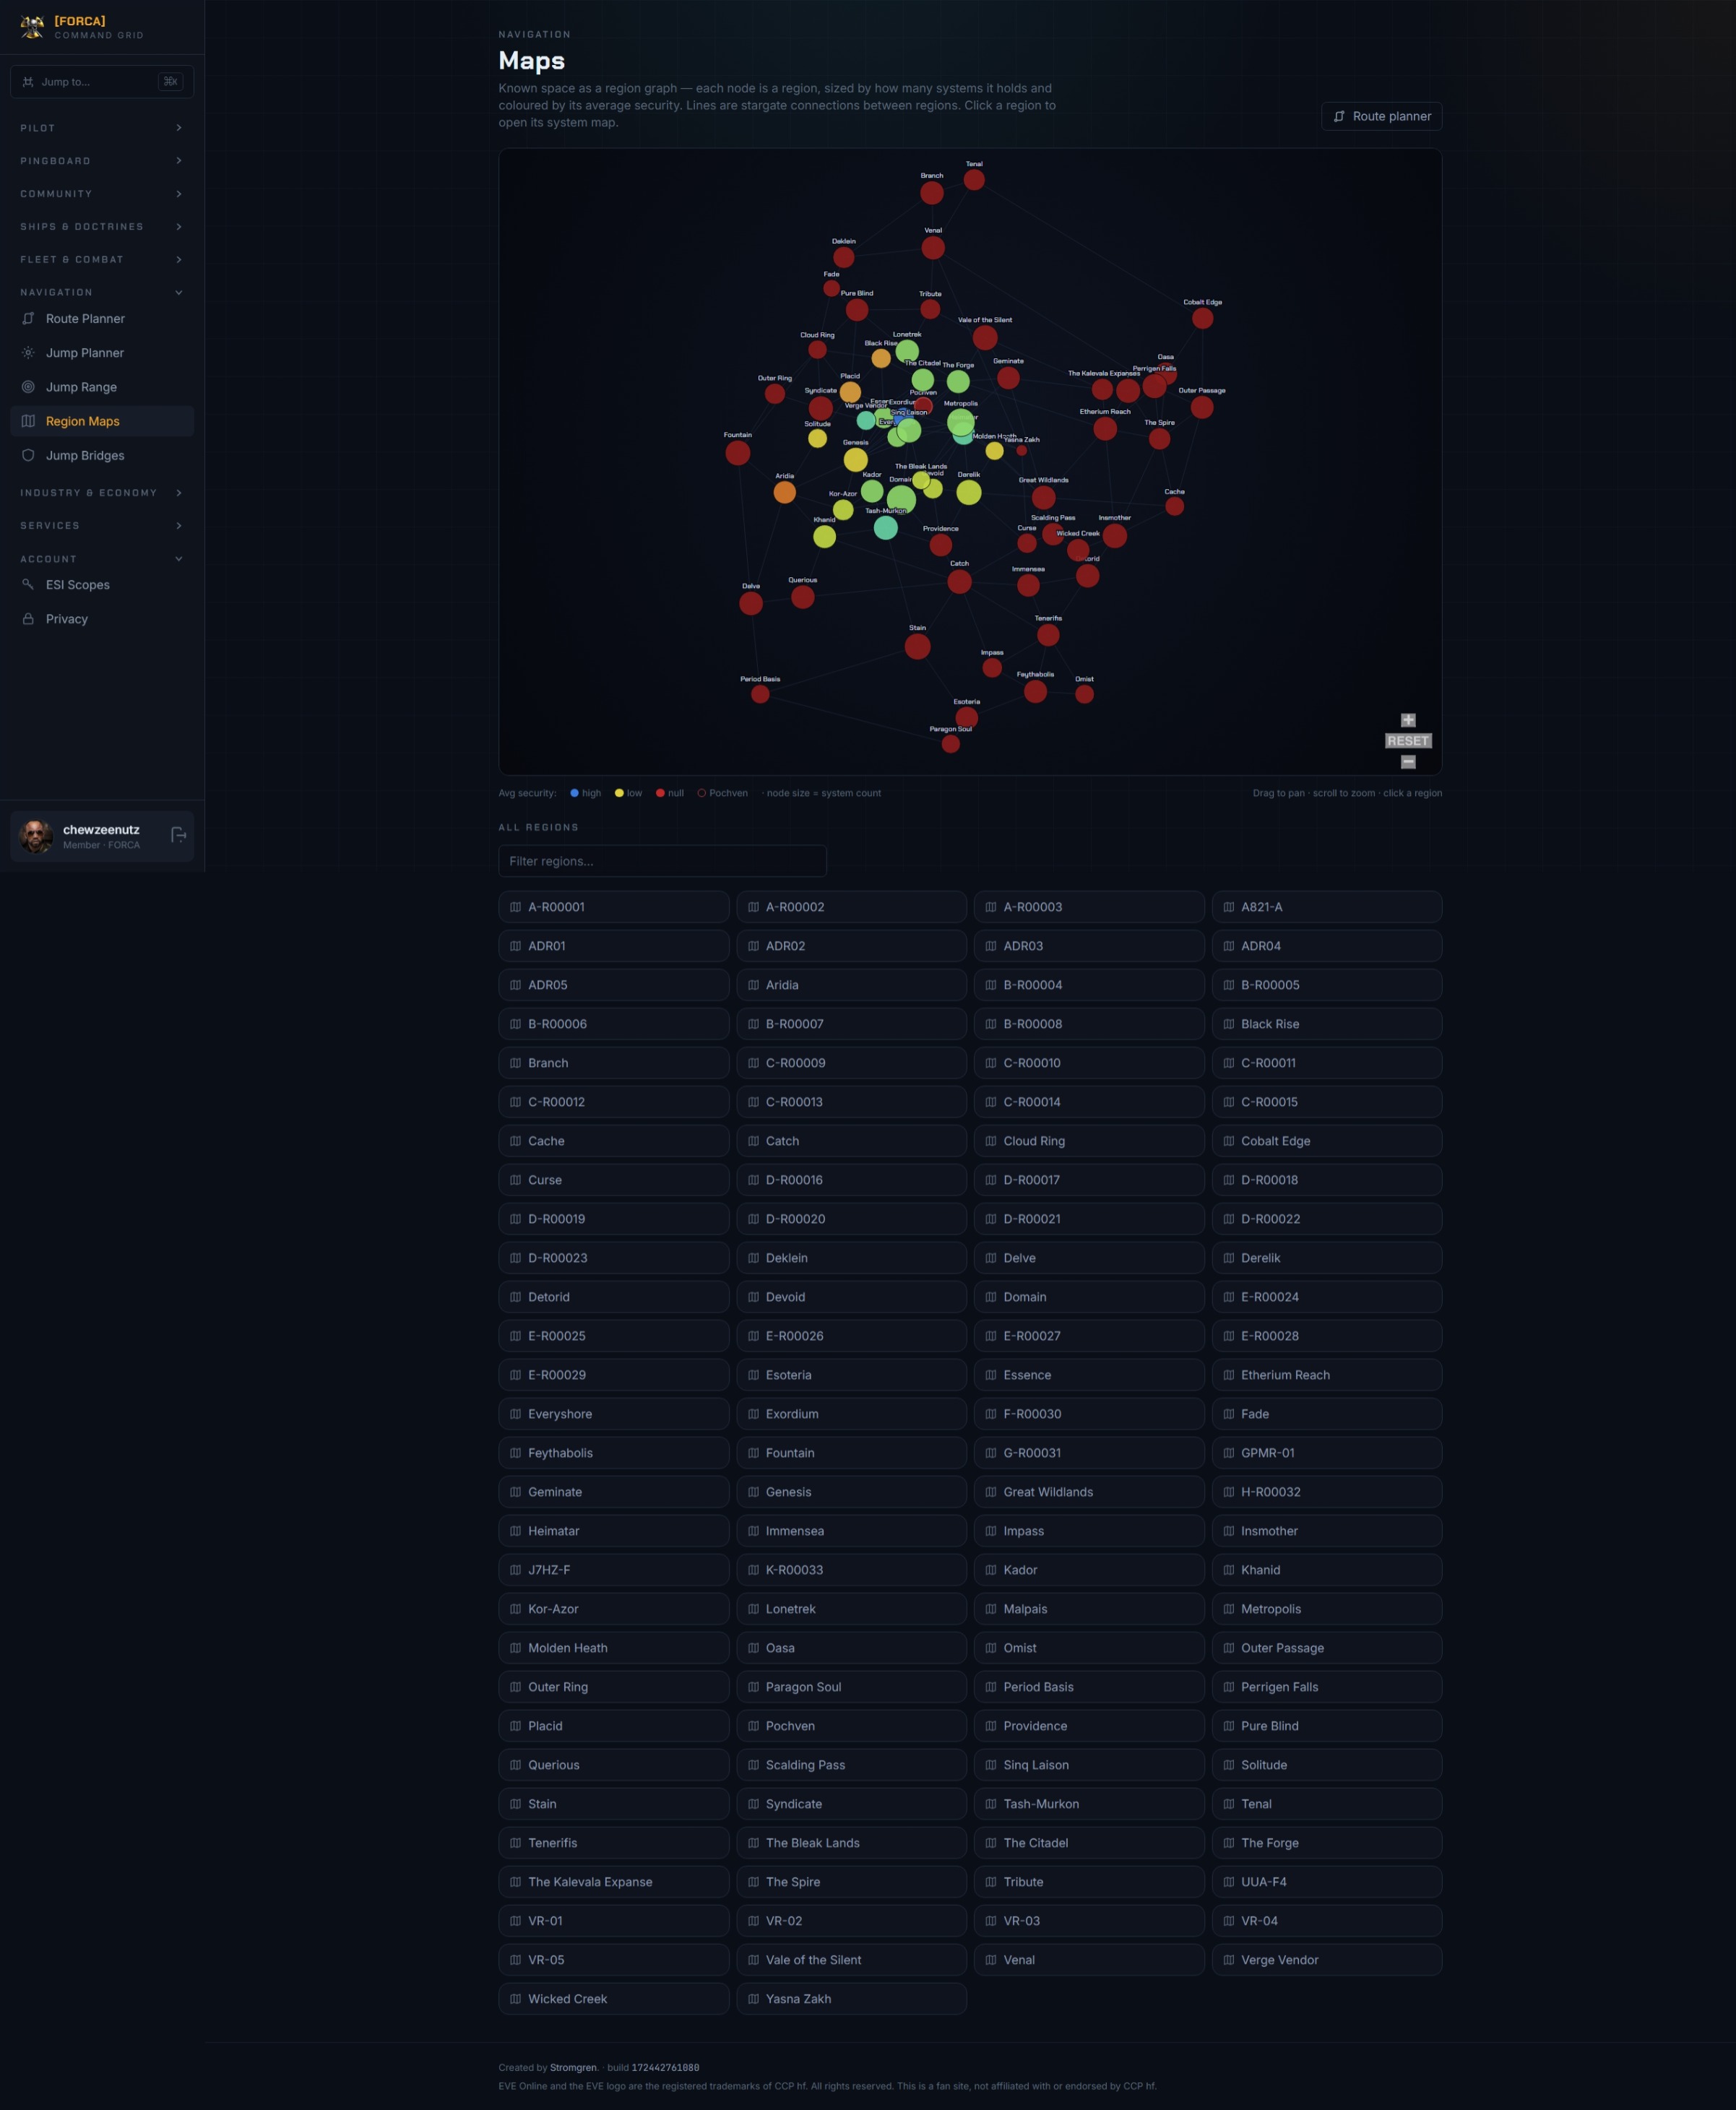Click the Omist region node on map
This screenshot has width=1736, height=2110.
pos(1084,694)
